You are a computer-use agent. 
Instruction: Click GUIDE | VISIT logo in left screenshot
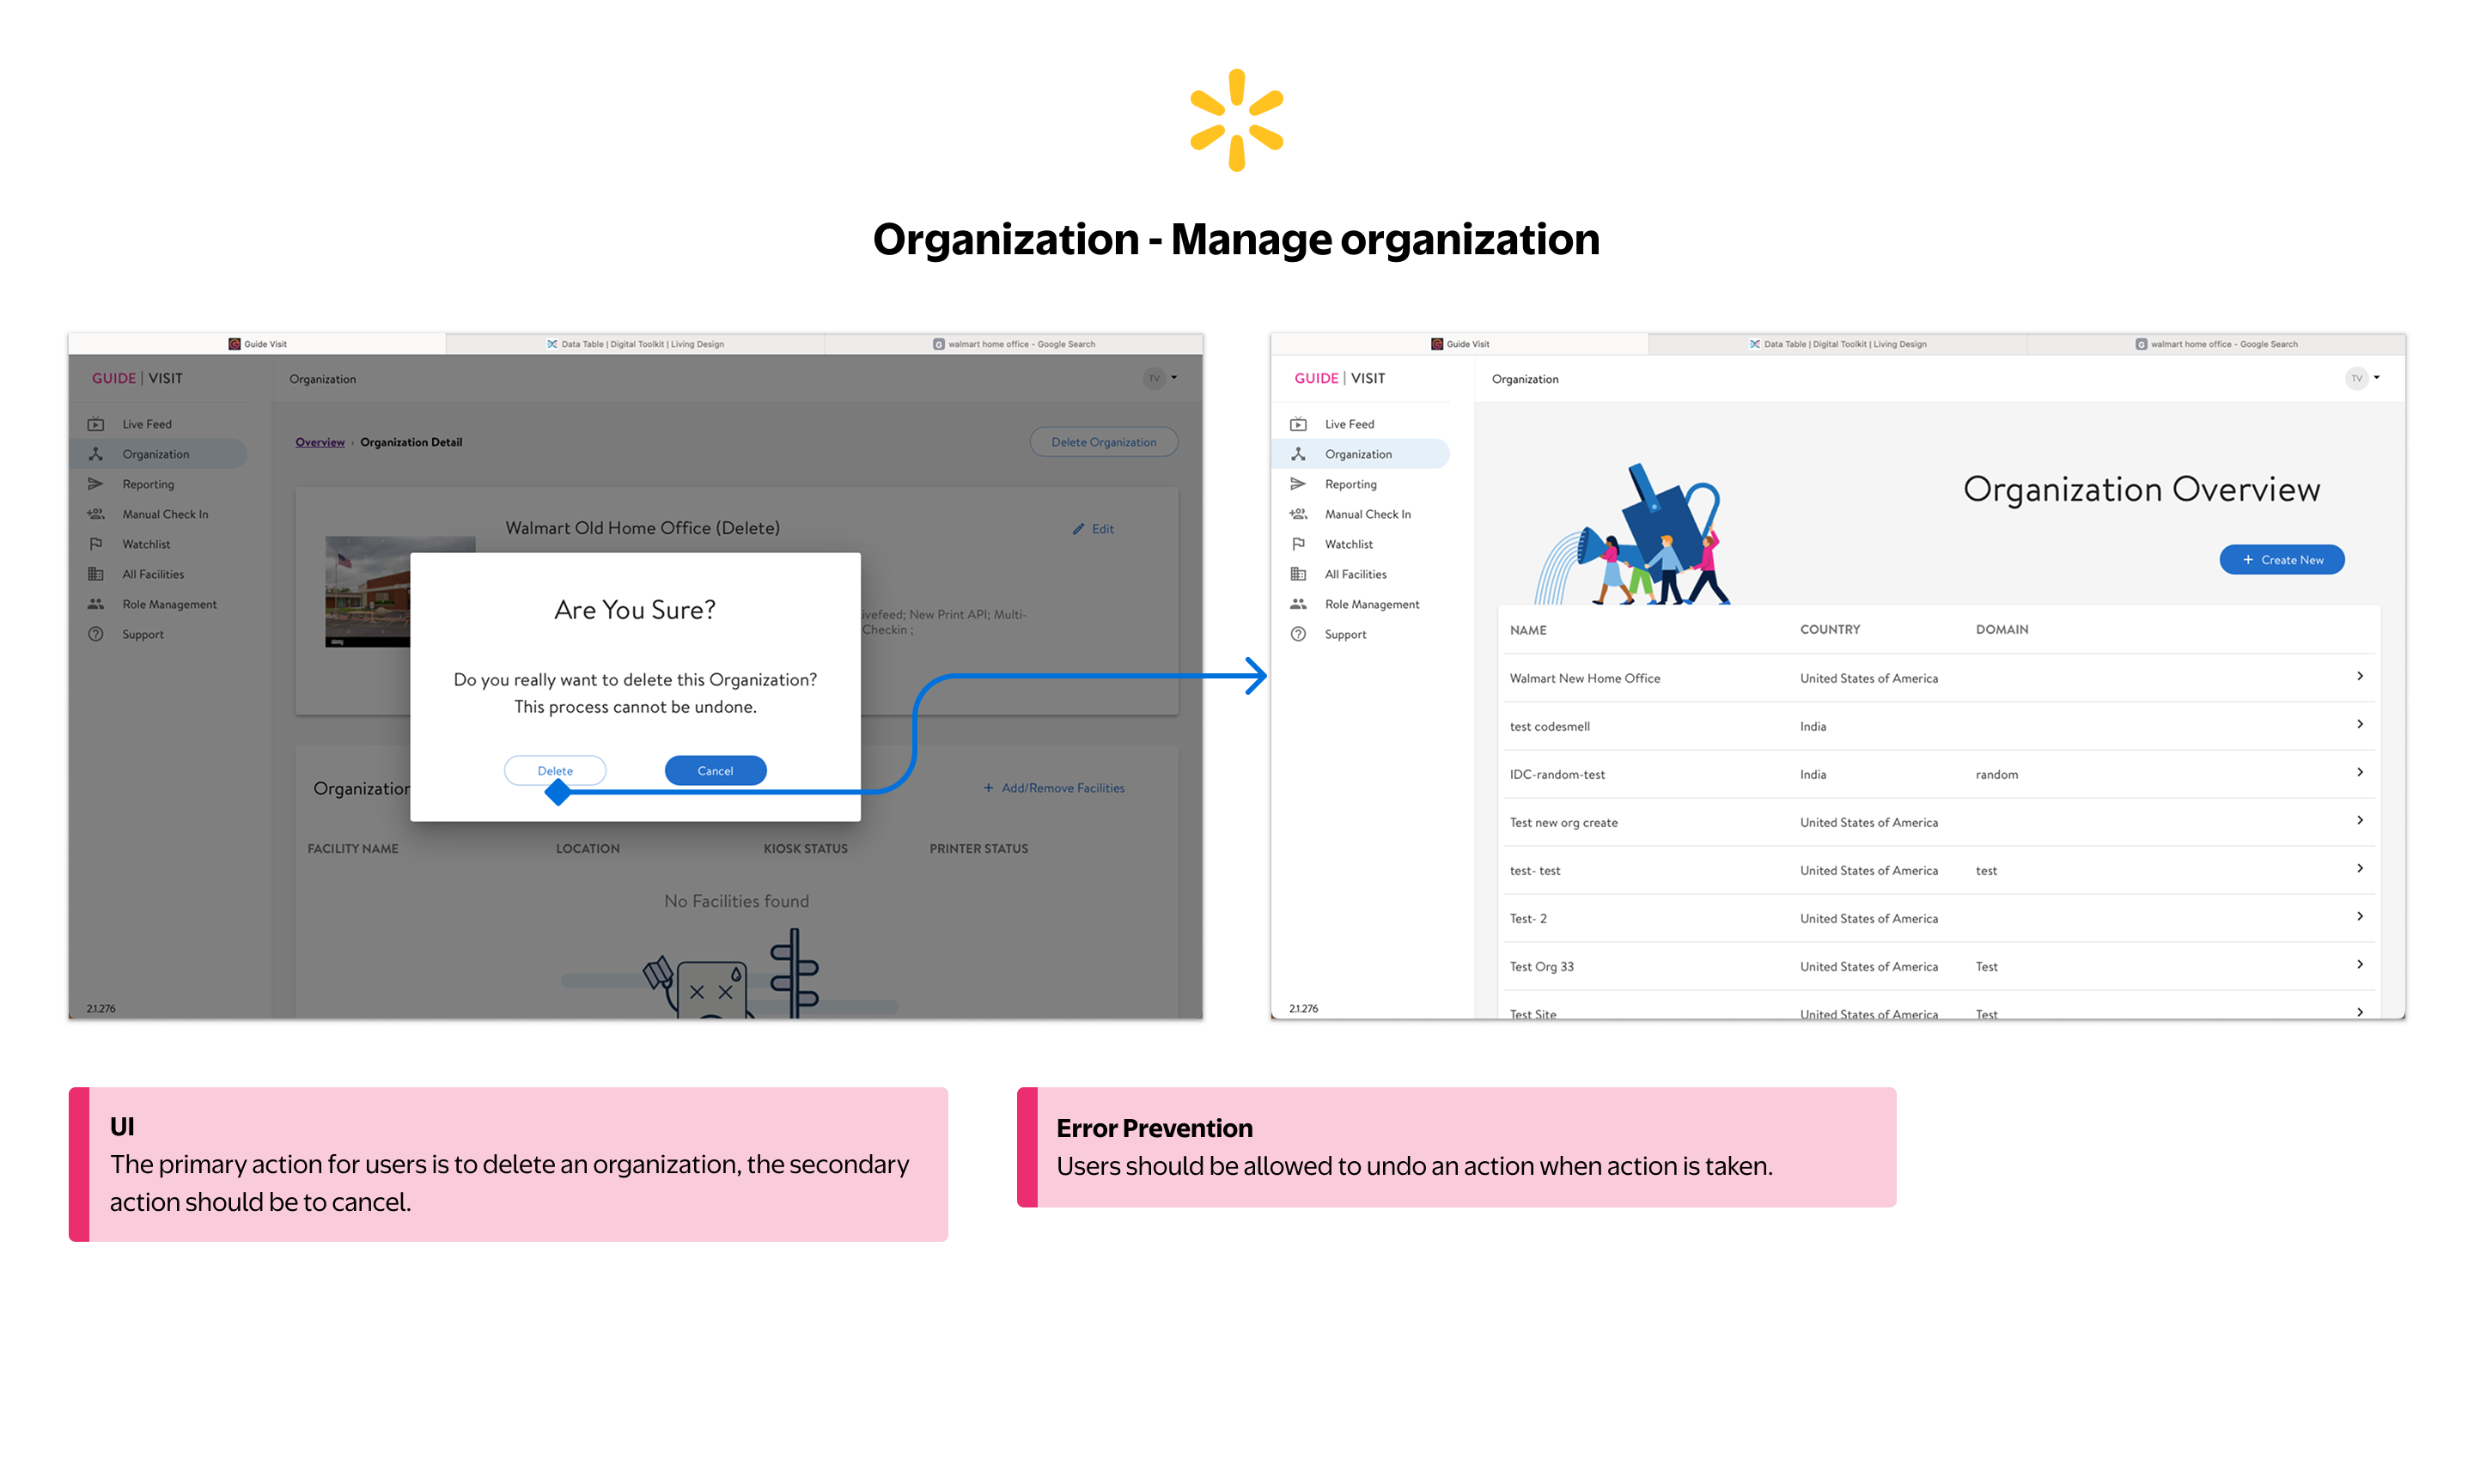pyautogui.click(x=137, y=378)
